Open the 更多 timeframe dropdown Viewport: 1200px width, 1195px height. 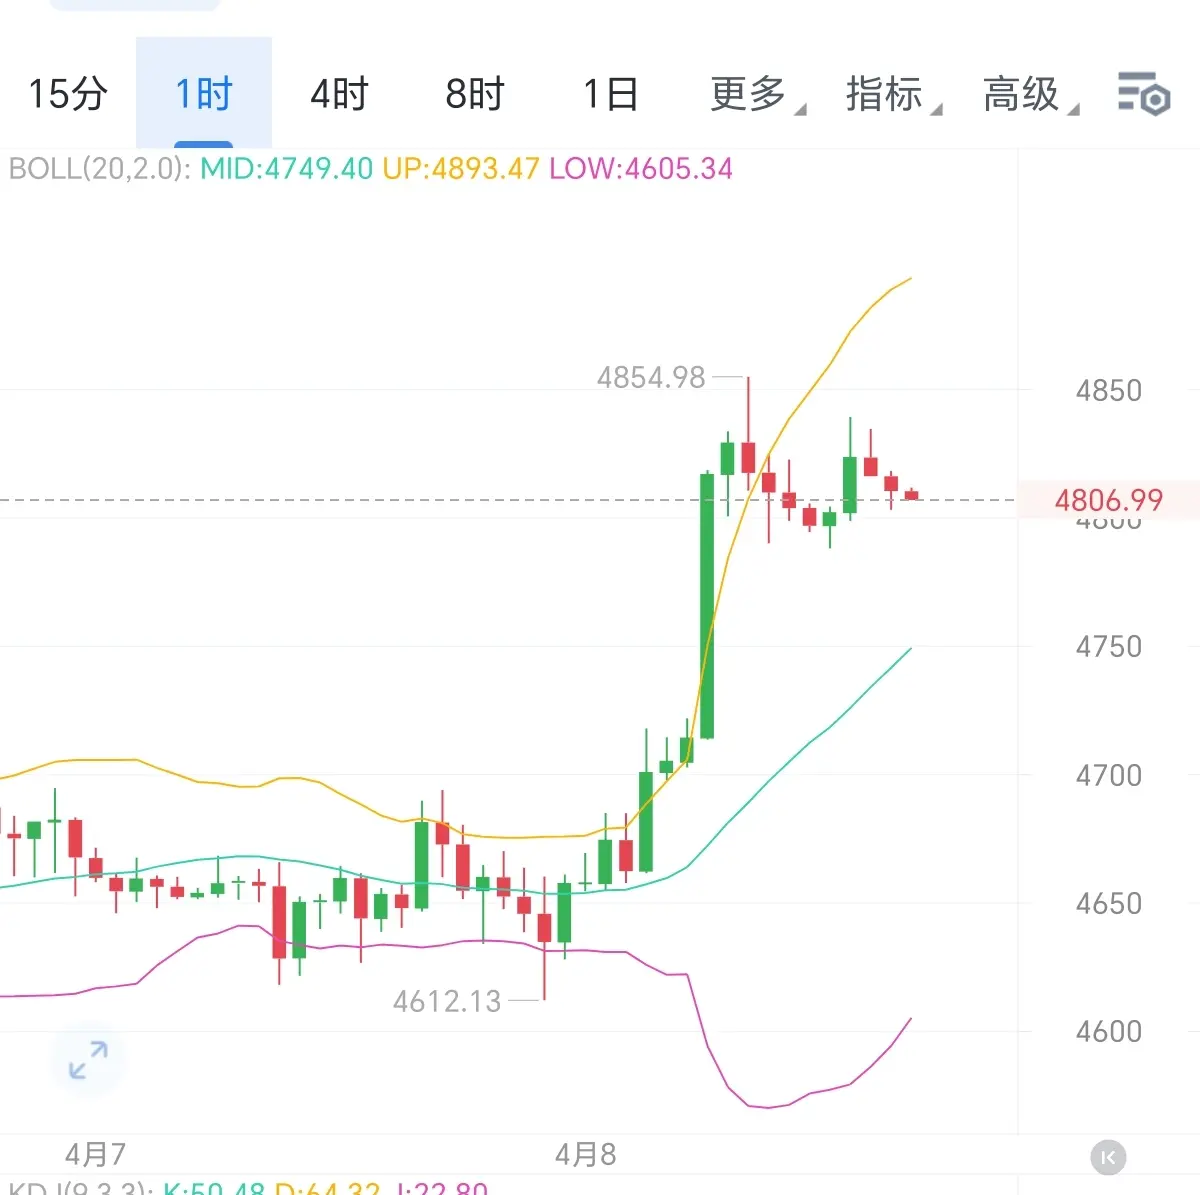(757, 94)
